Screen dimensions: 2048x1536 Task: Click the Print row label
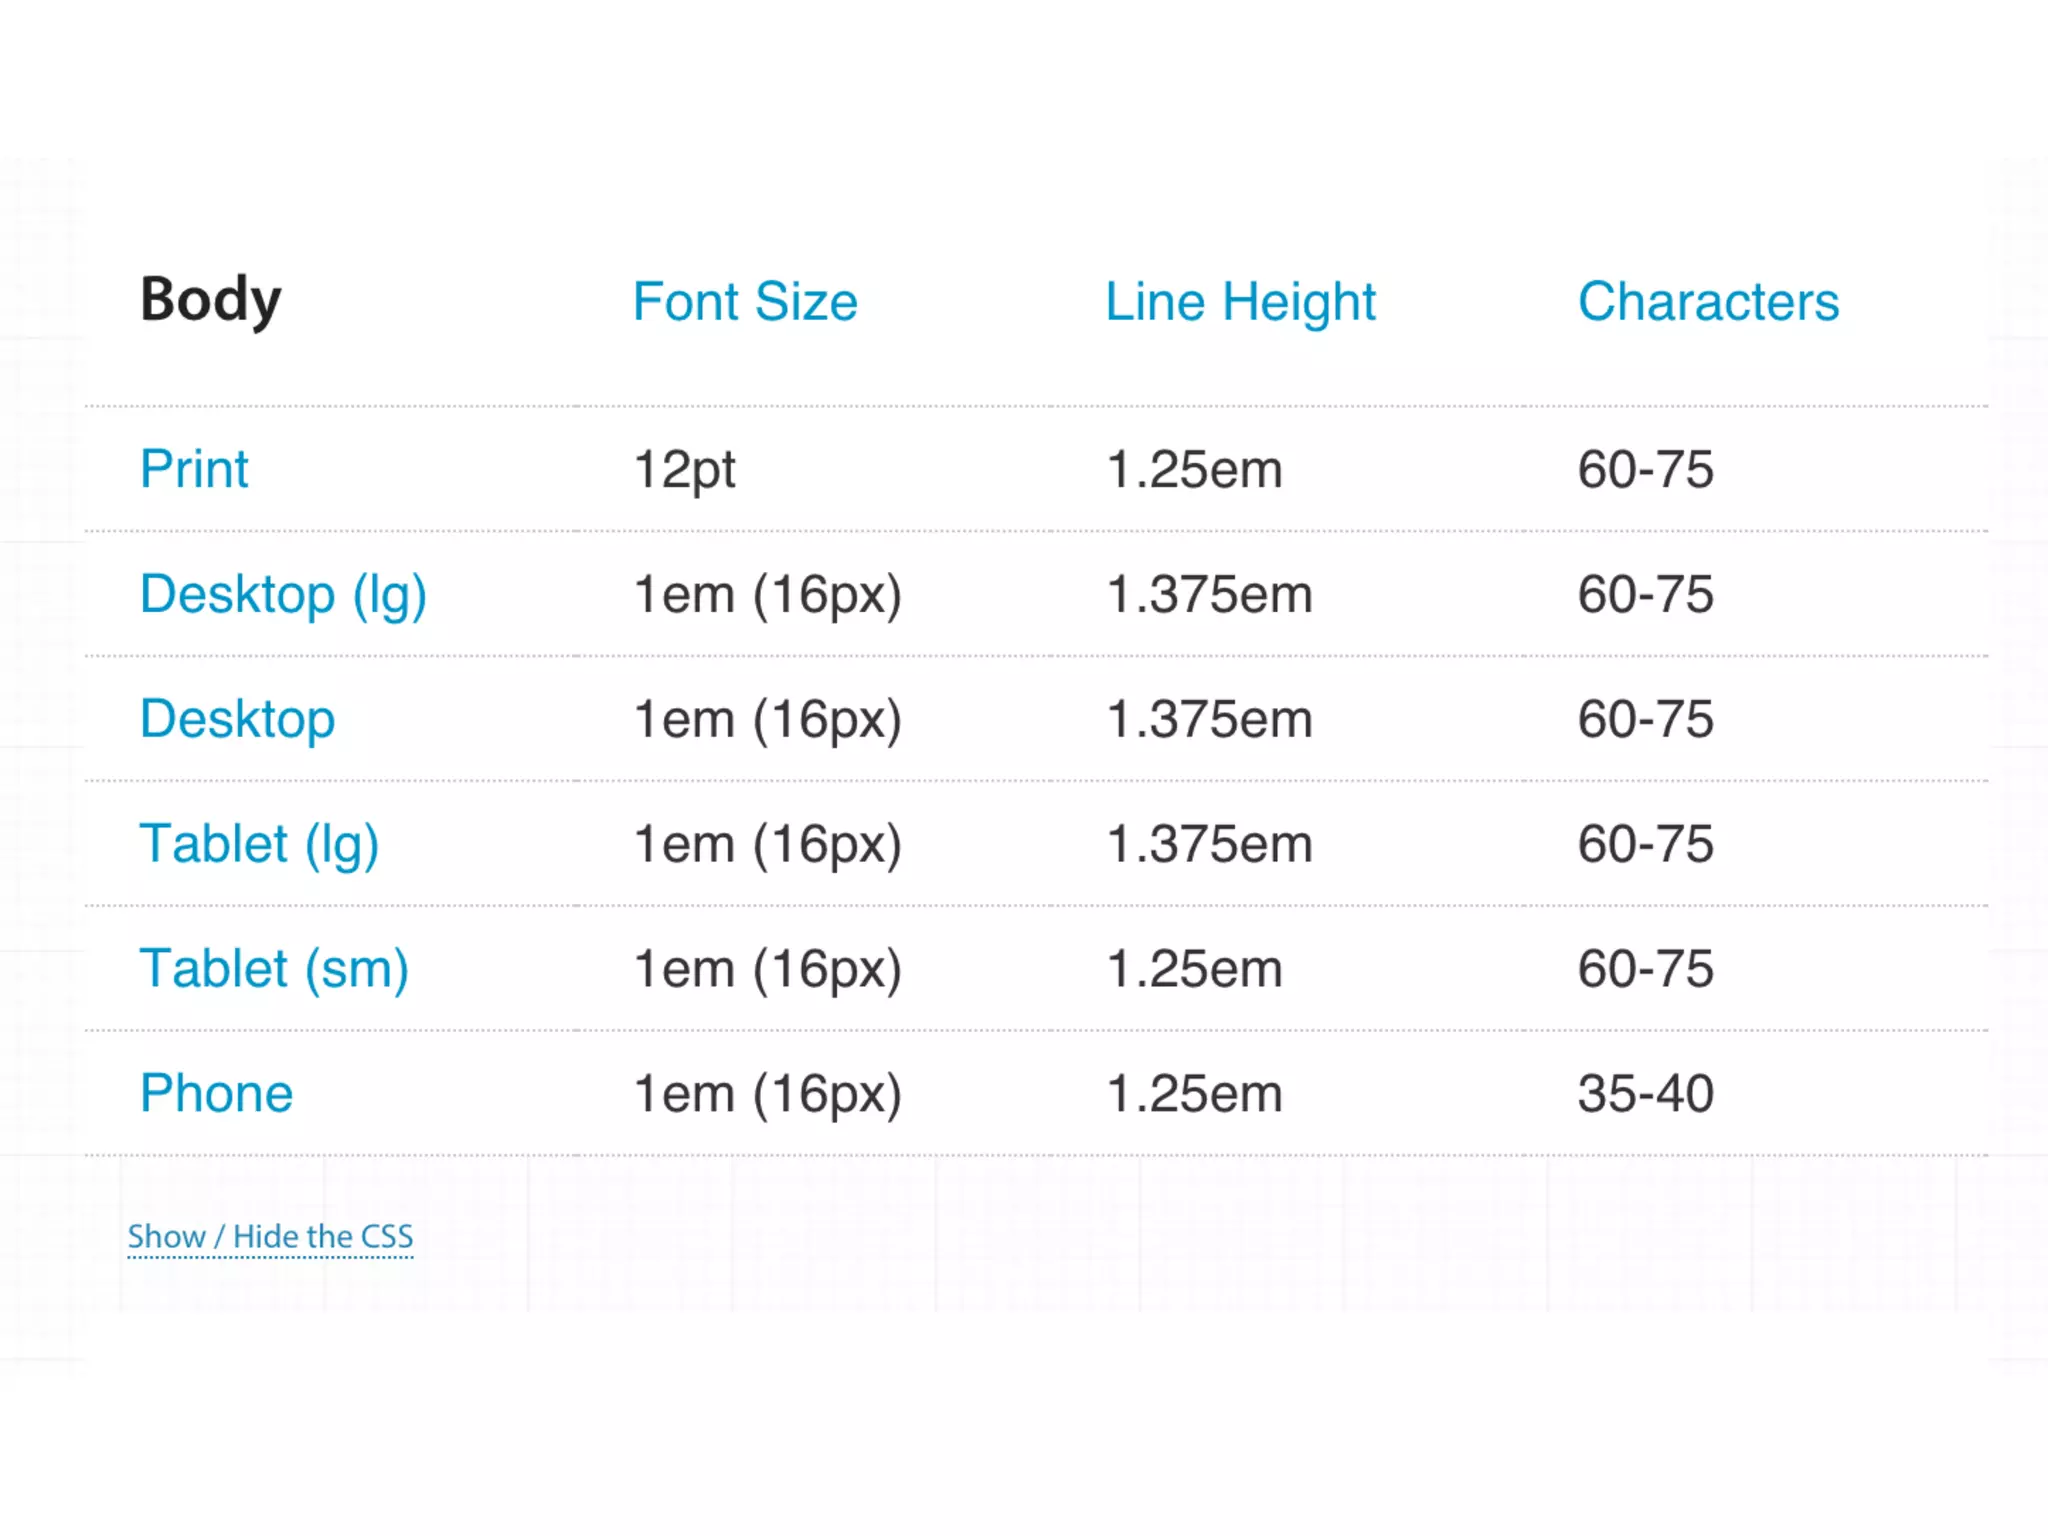point(194,469)
